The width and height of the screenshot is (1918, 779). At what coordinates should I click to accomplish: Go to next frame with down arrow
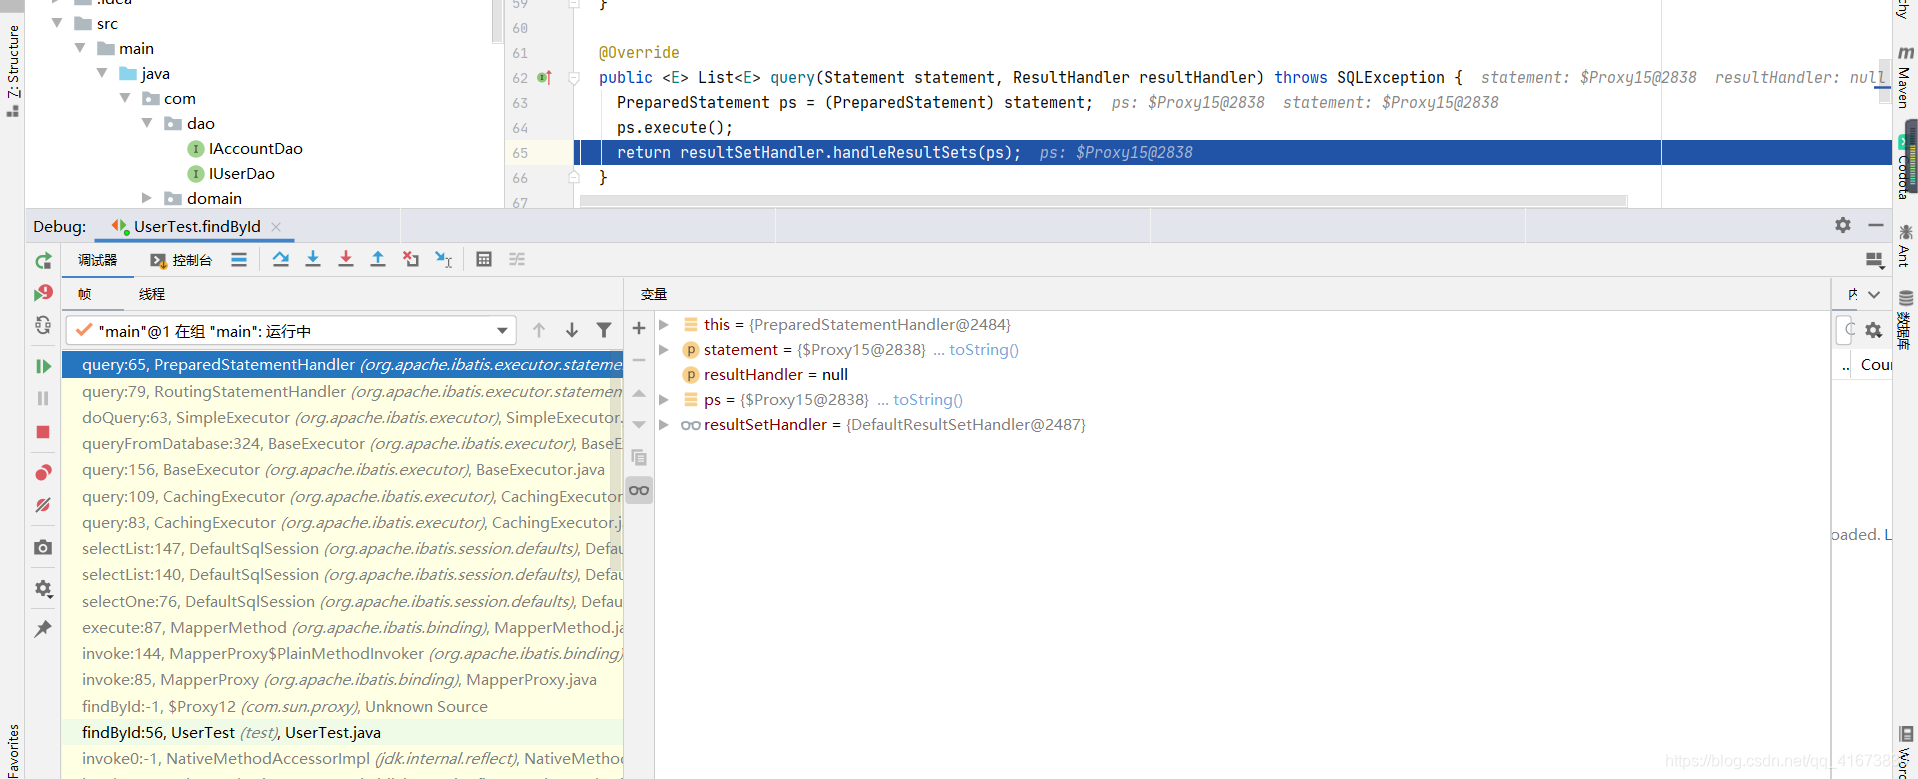pyautogui.click(x=572, y=330)
